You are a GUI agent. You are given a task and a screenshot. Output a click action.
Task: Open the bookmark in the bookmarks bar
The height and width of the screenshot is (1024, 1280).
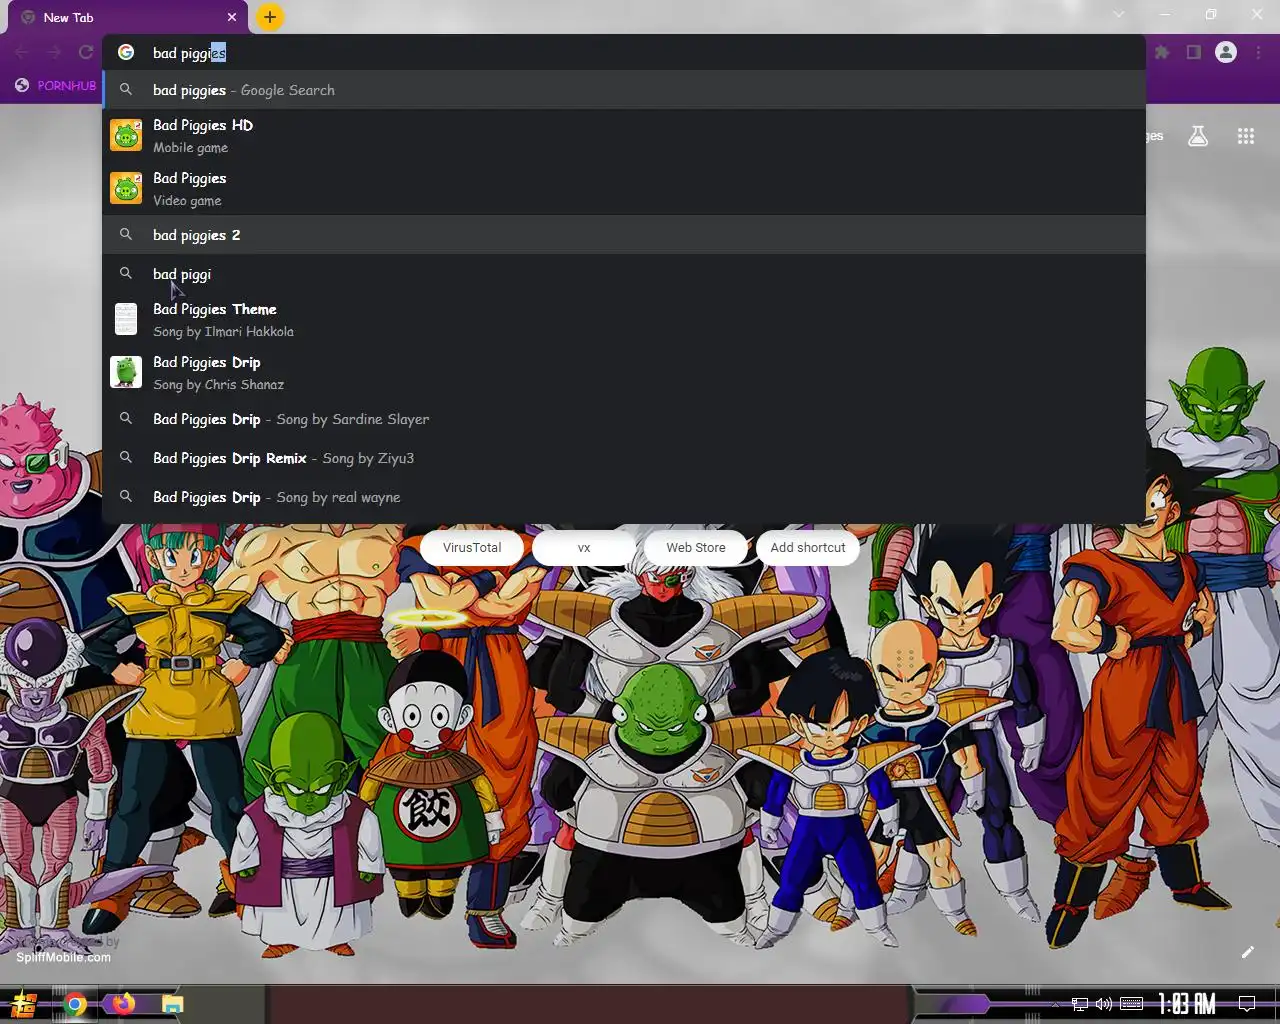56,85
